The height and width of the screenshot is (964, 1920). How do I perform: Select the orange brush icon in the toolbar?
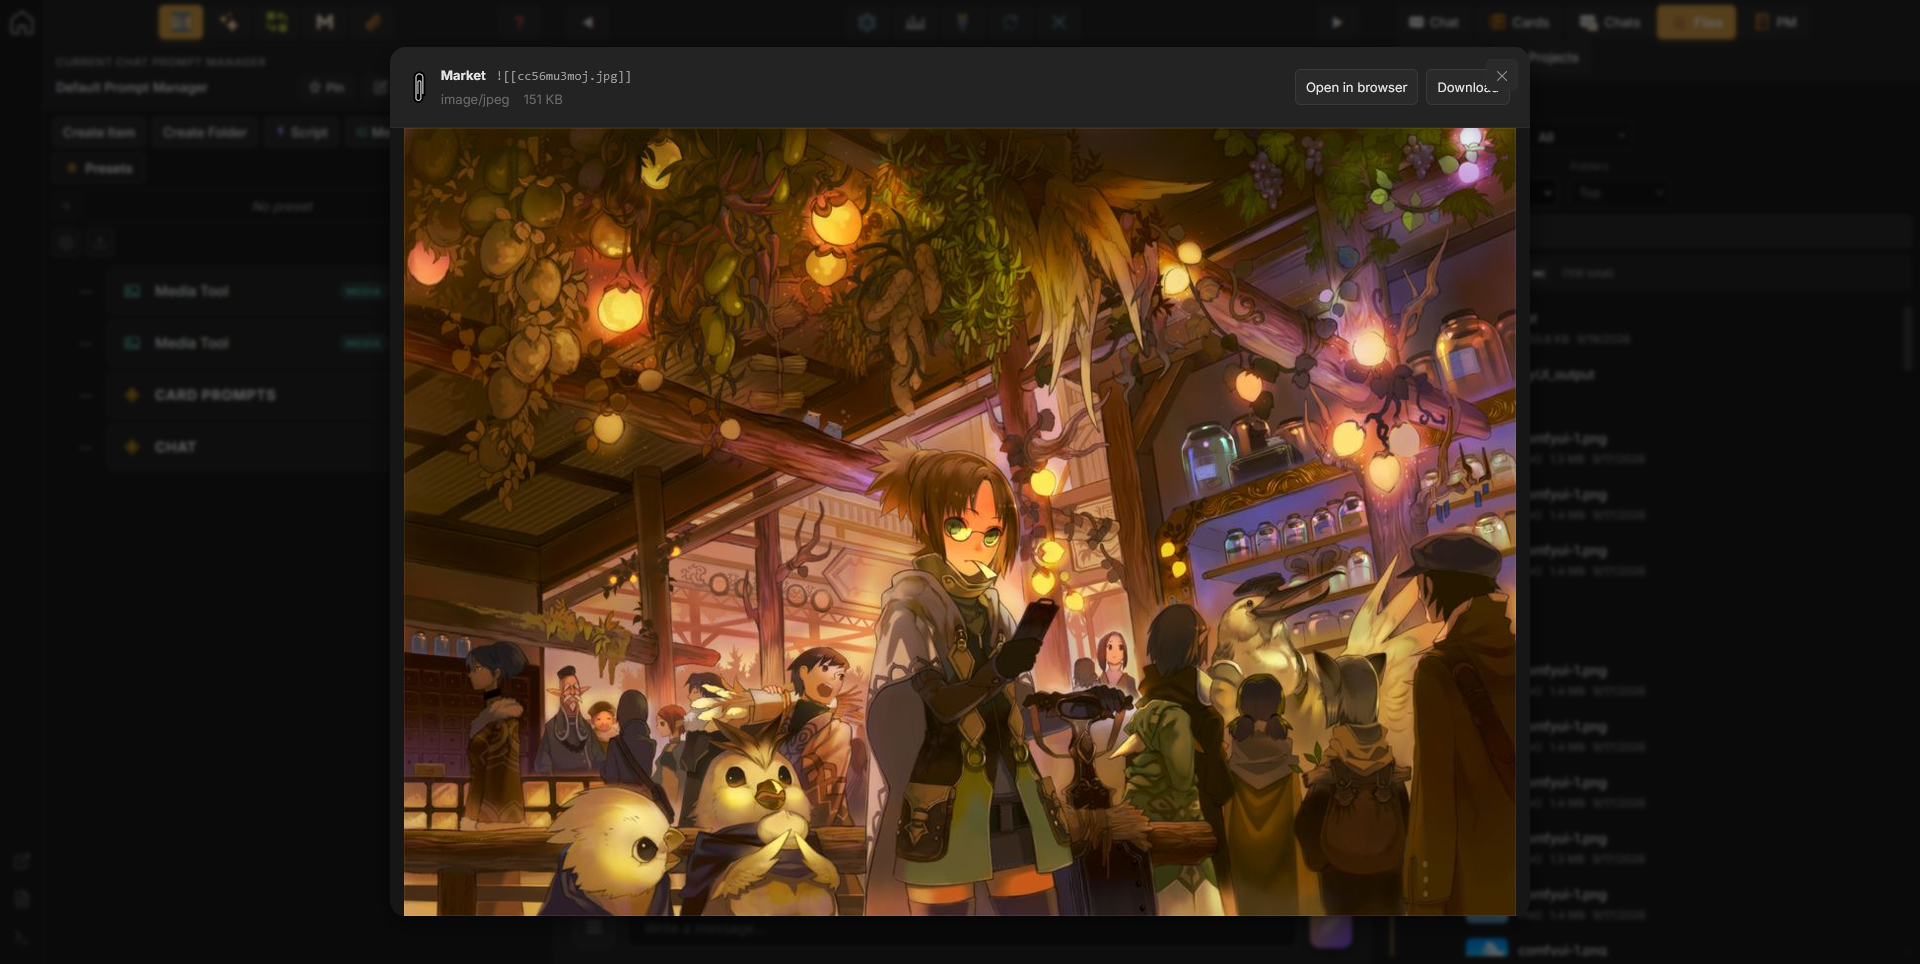point(373,22)
